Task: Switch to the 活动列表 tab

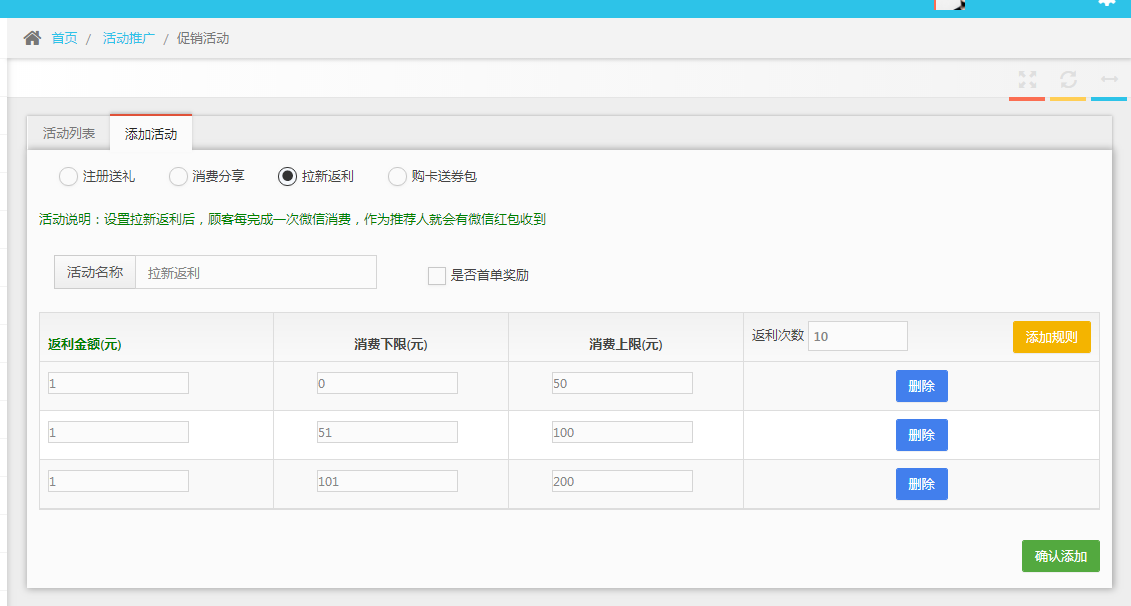Action: click(x=69, y=133)
